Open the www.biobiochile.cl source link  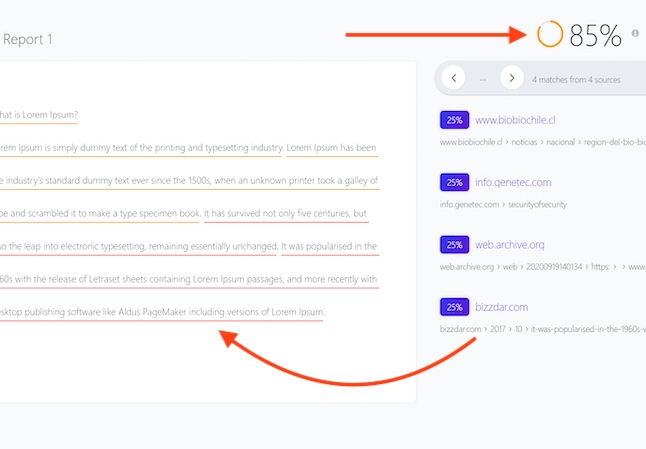[x=515, y=120]
